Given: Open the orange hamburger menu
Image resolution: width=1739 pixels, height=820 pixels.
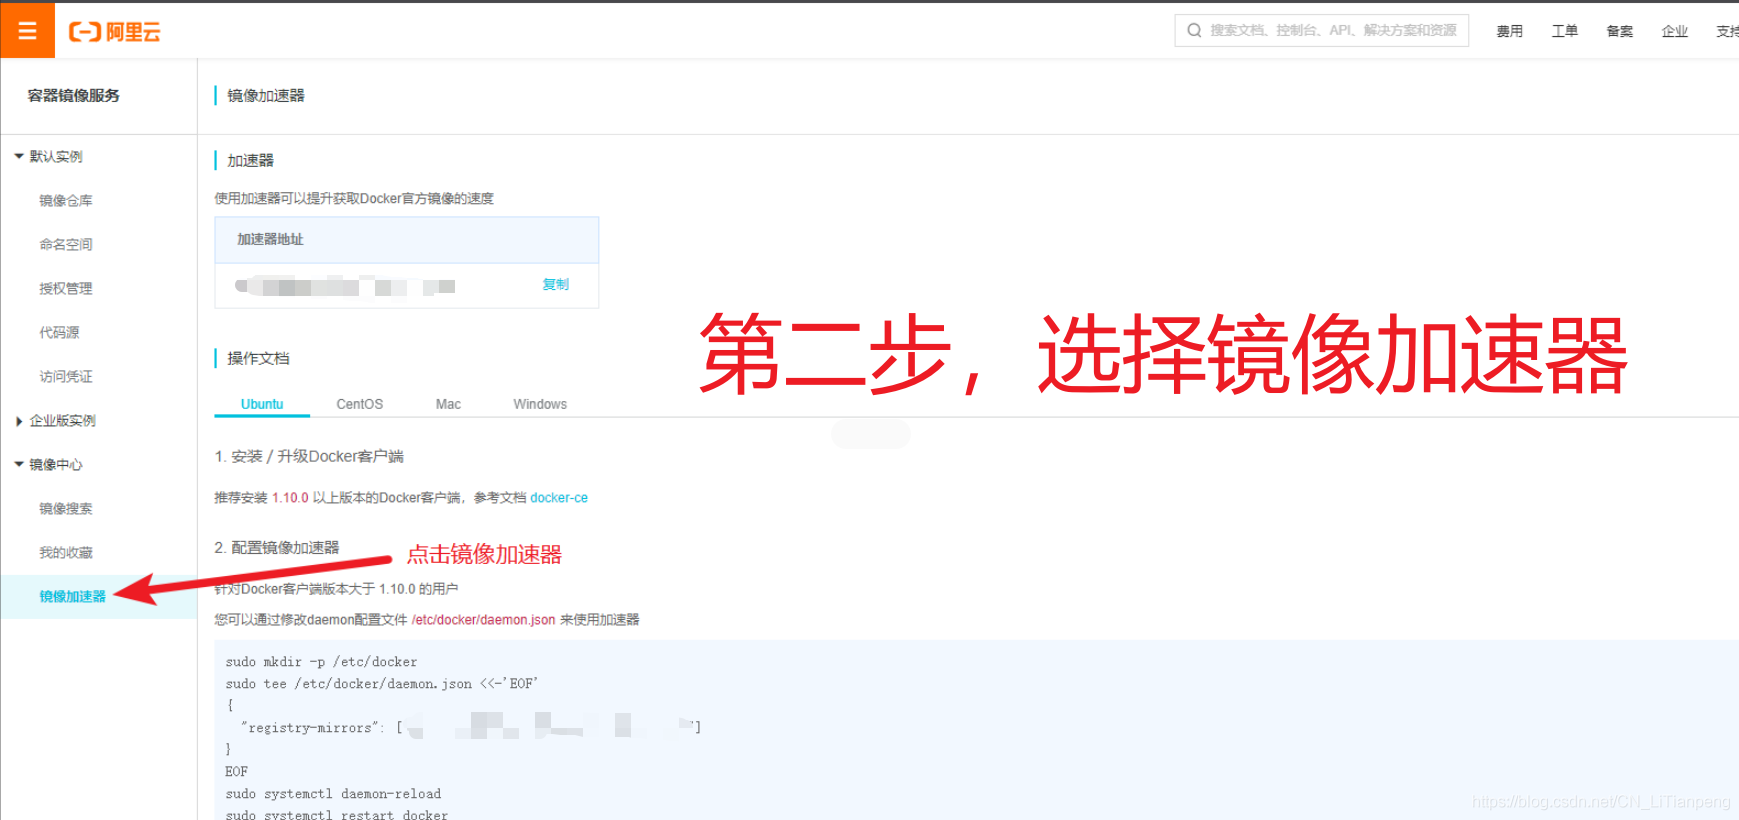Looking at the screenshot, I should tap(27, 31).
